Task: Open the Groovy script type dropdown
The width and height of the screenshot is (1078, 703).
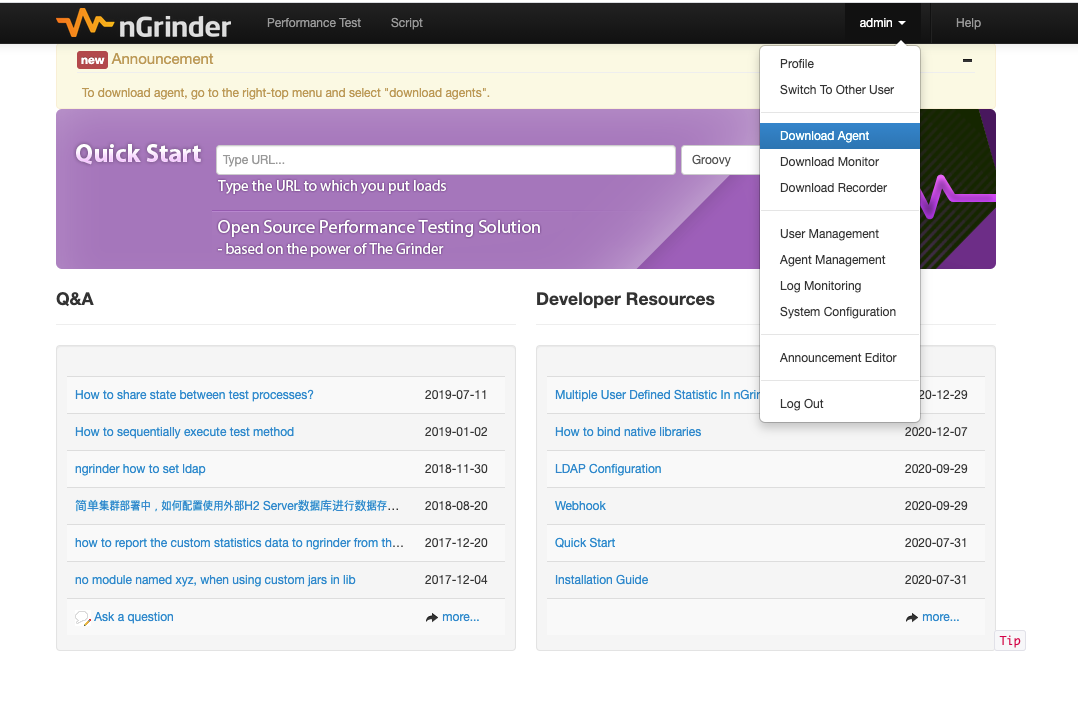Action: 720,159
